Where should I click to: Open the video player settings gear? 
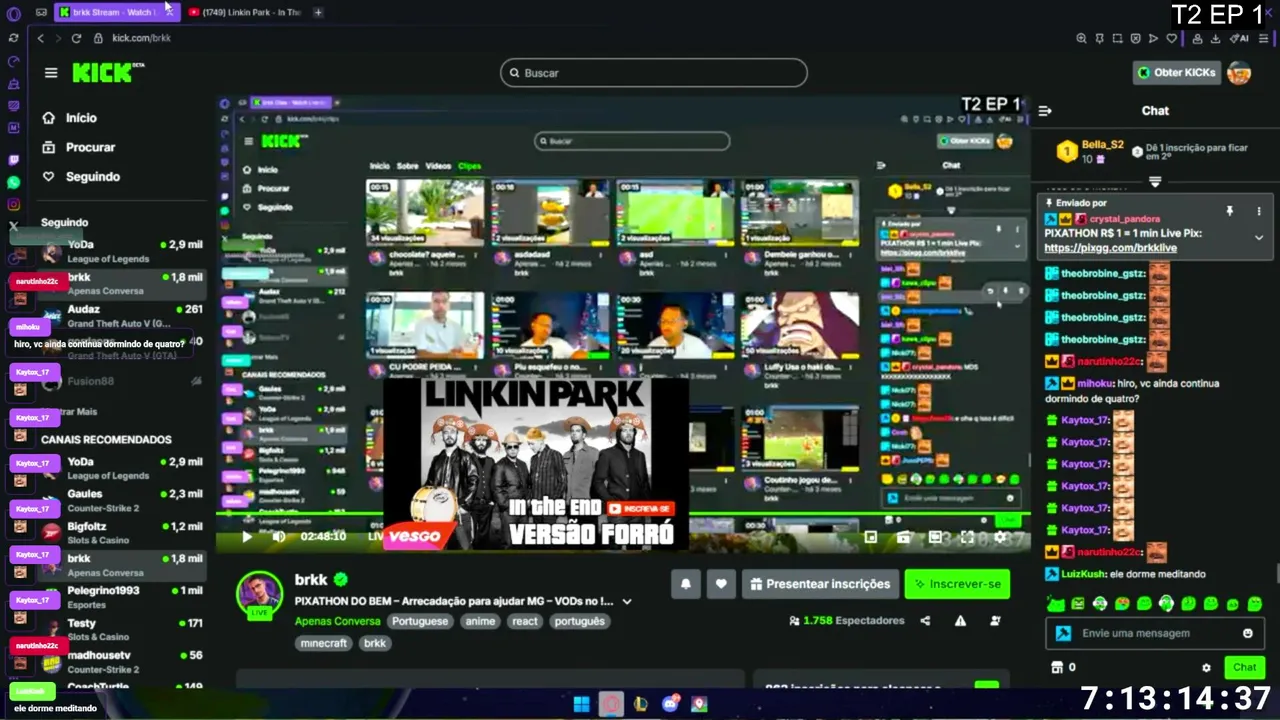click(x=1000, y=537)
